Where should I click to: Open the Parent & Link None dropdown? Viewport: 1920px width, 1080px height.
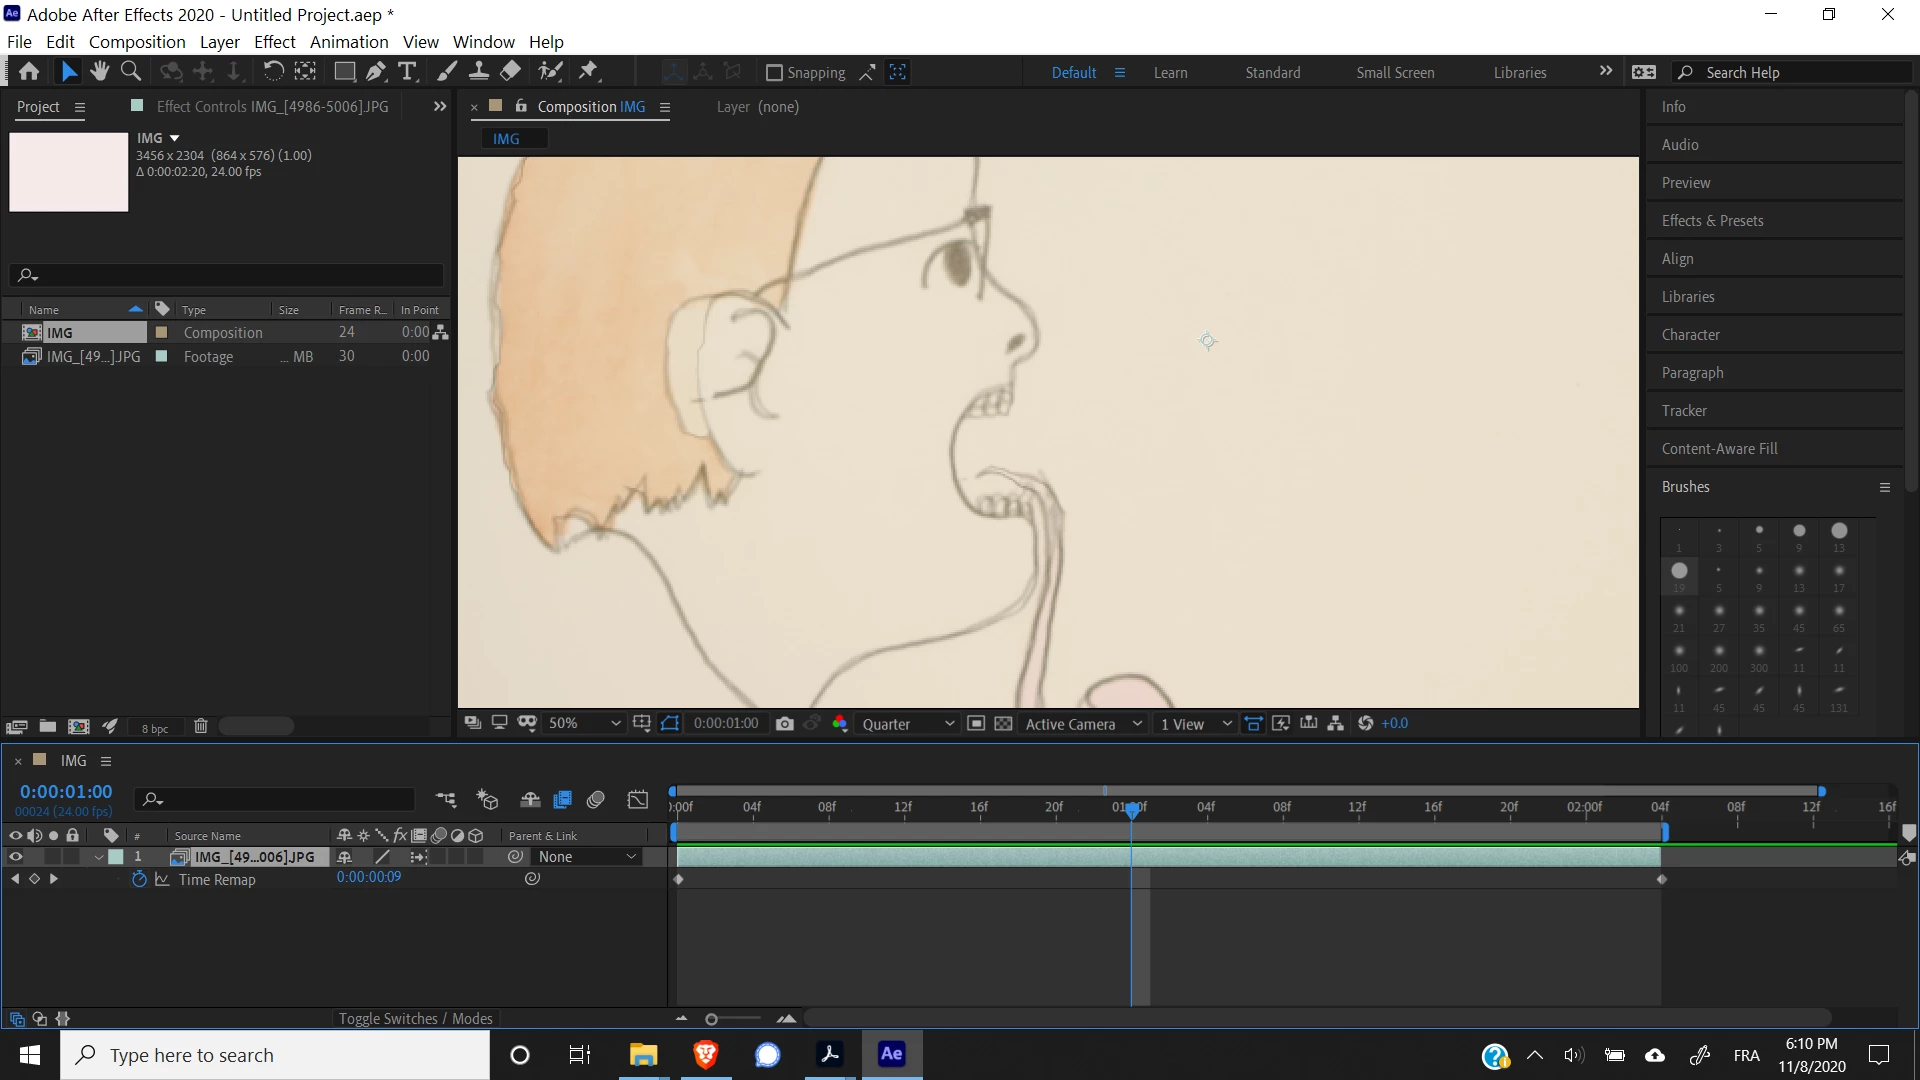click(587, 856)
